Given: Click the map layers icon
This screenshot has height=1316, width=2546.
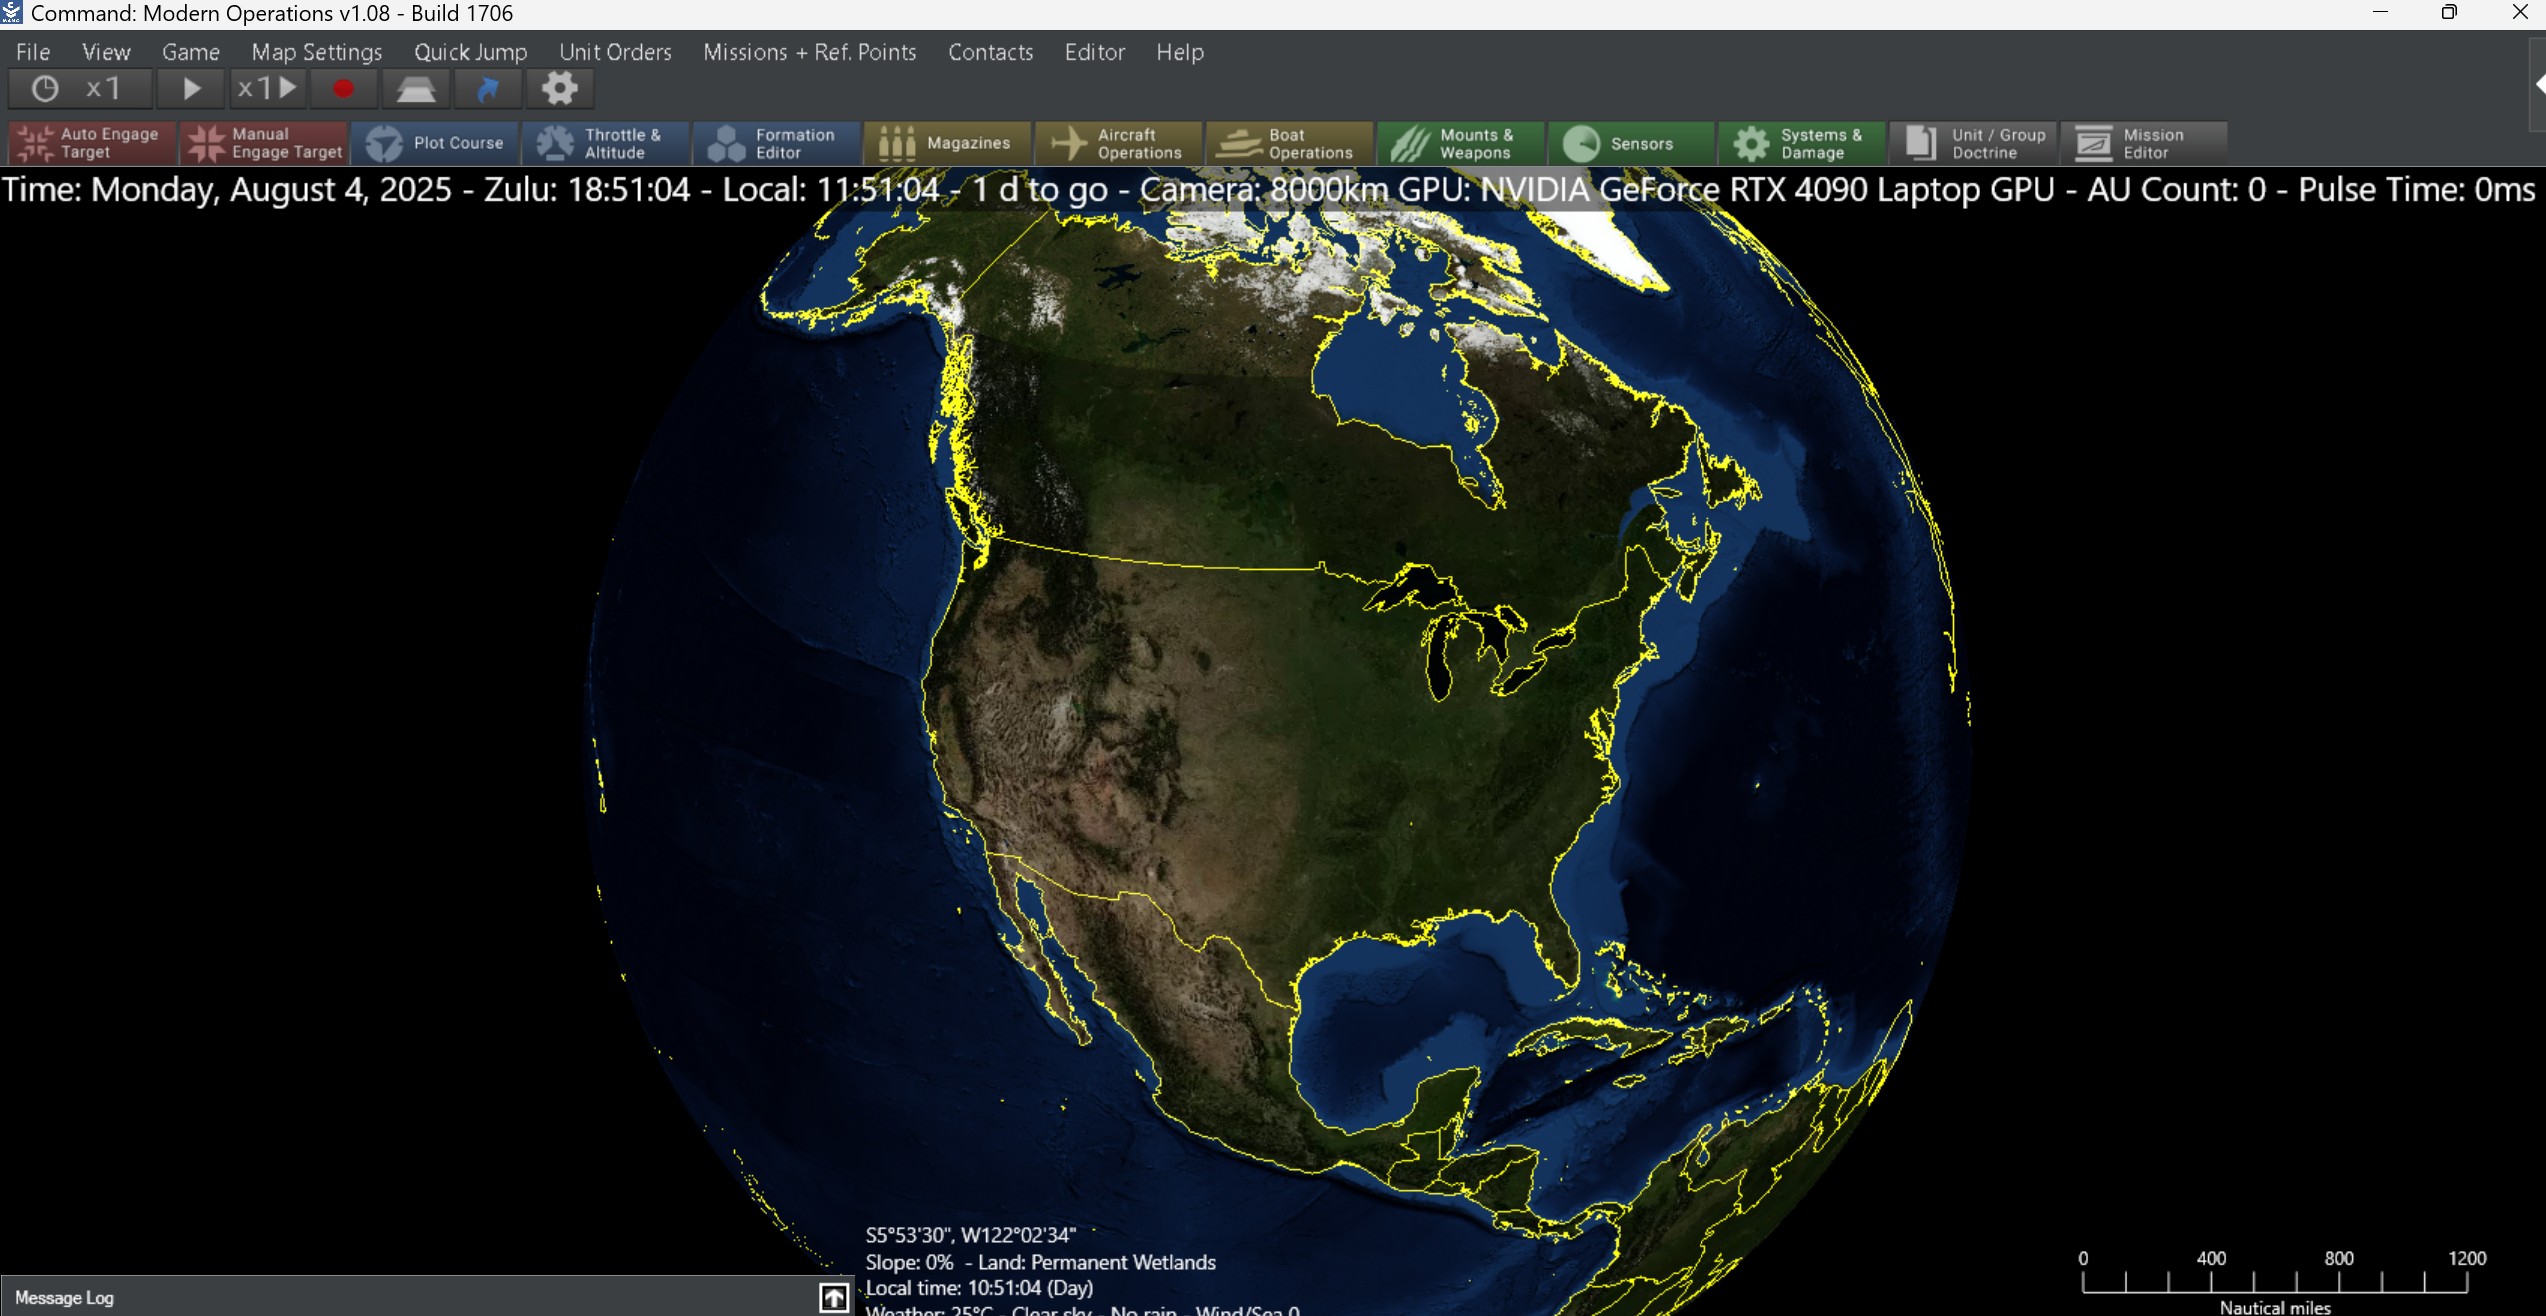Looking at the screenshot, I should tap(416, 89).
